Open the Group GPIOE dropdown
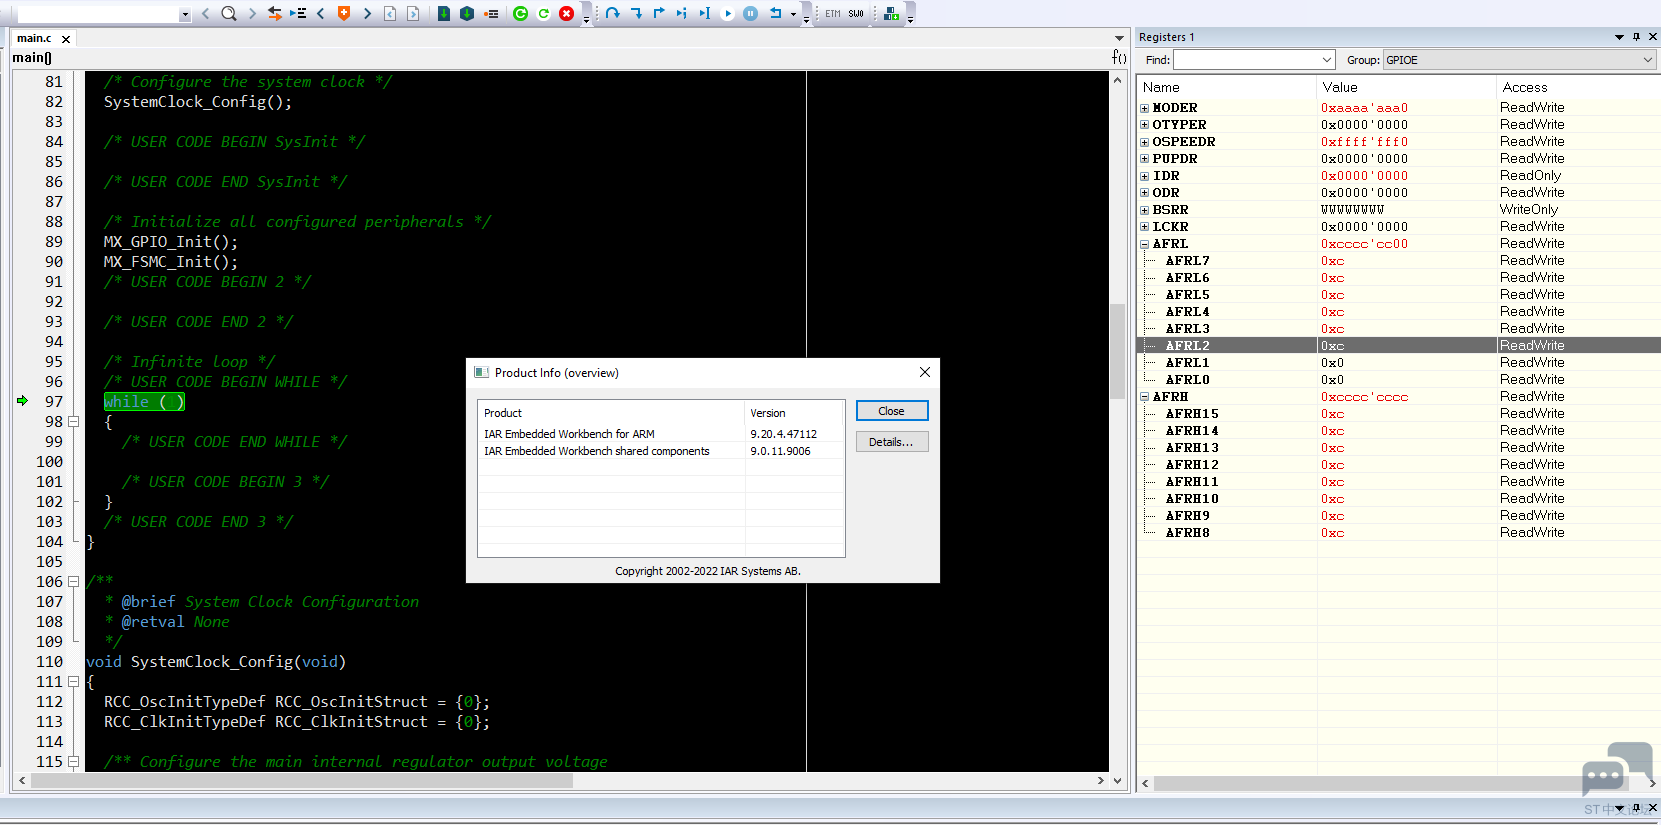 [x=1648, y=60]
